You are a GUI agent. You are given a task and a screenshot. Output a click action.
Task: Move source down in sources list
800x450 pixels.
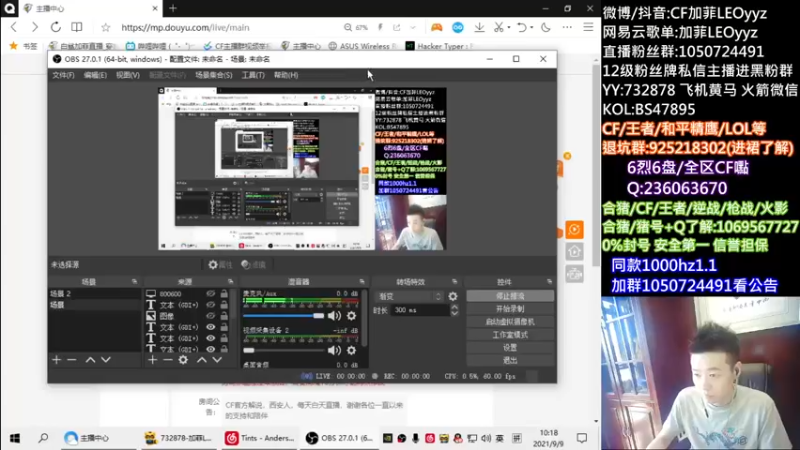tap(217, 360)
